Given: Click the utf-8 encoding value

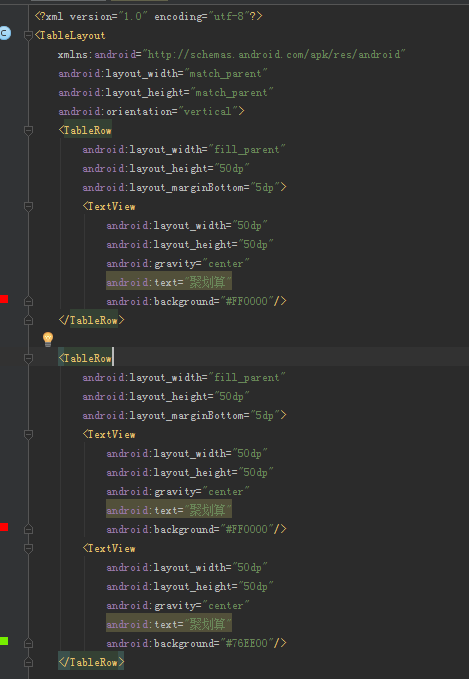Looking at the screenshot, I should pos(228,16).
